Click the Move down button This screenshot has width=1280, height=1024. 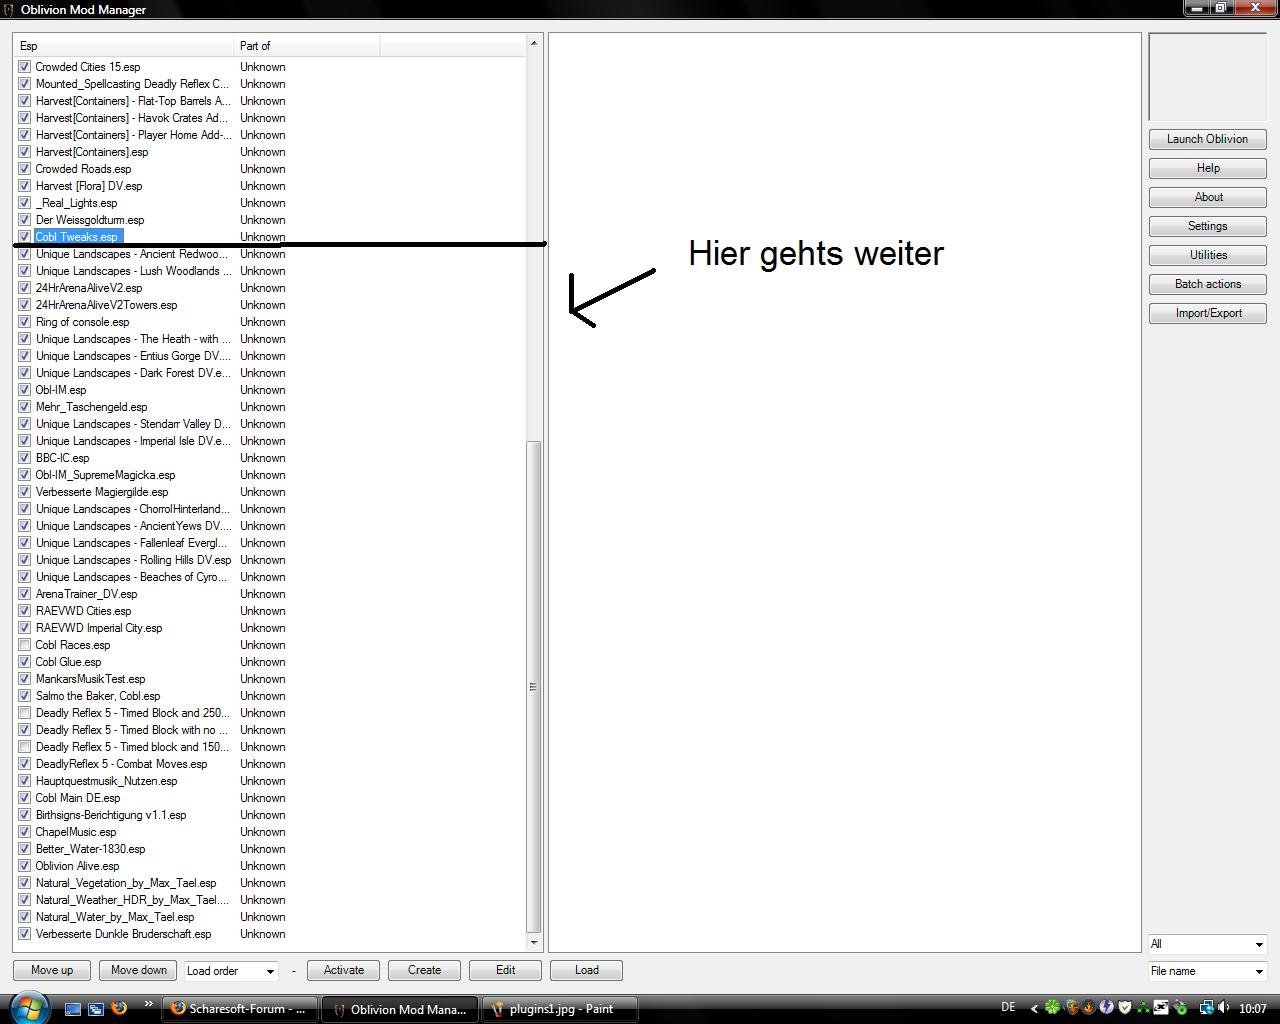[139, 970]
